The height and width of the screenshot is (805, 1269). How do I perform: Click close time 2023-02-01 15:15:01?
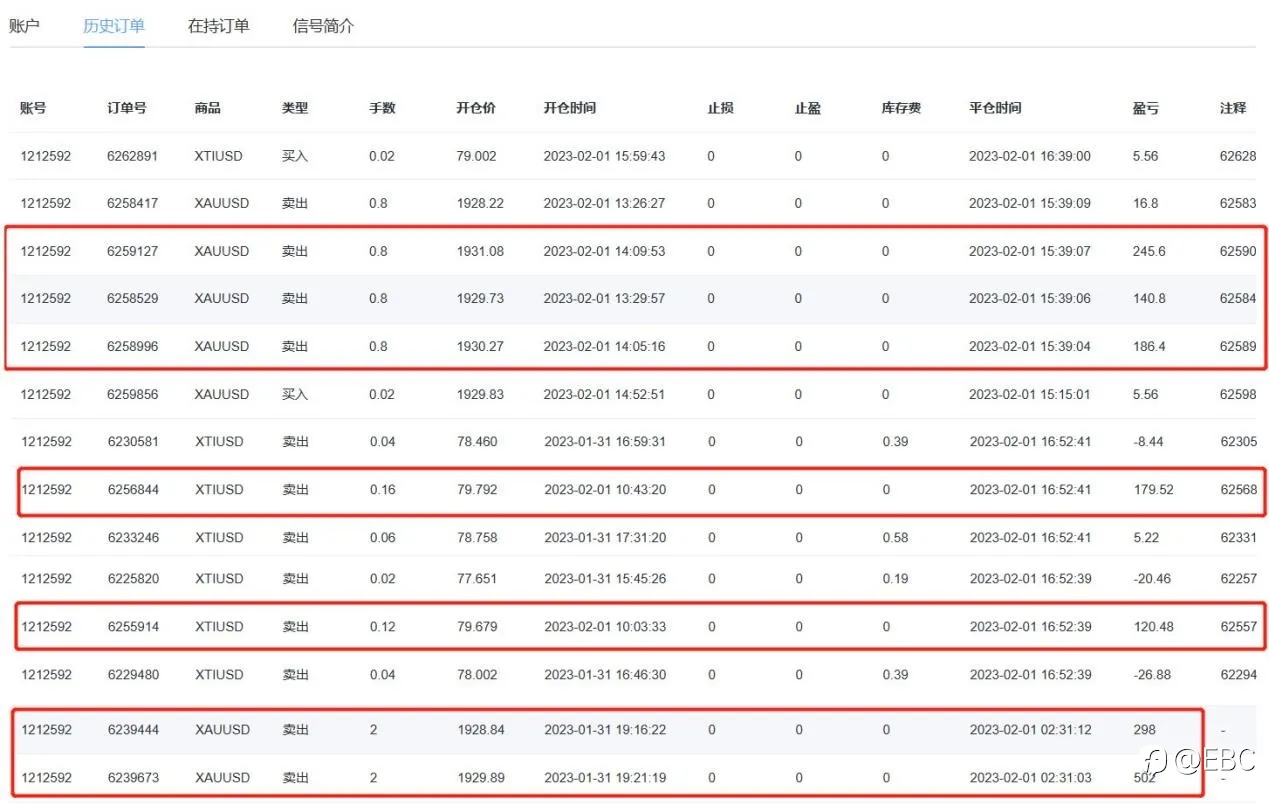(1030, 394)
